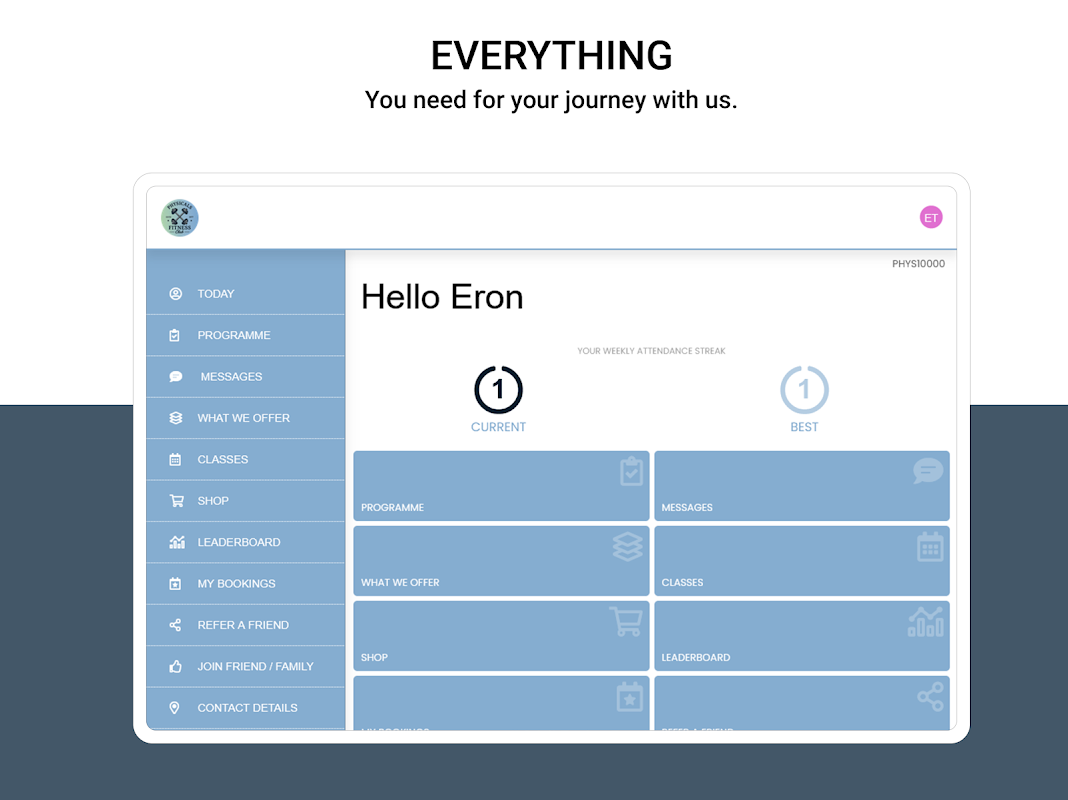Image resolution: width=1068 pixels, height=800 pixels.
Task: Click the Today person icon in sidebar
Action: pyautogui.click(x=176, y=293)
